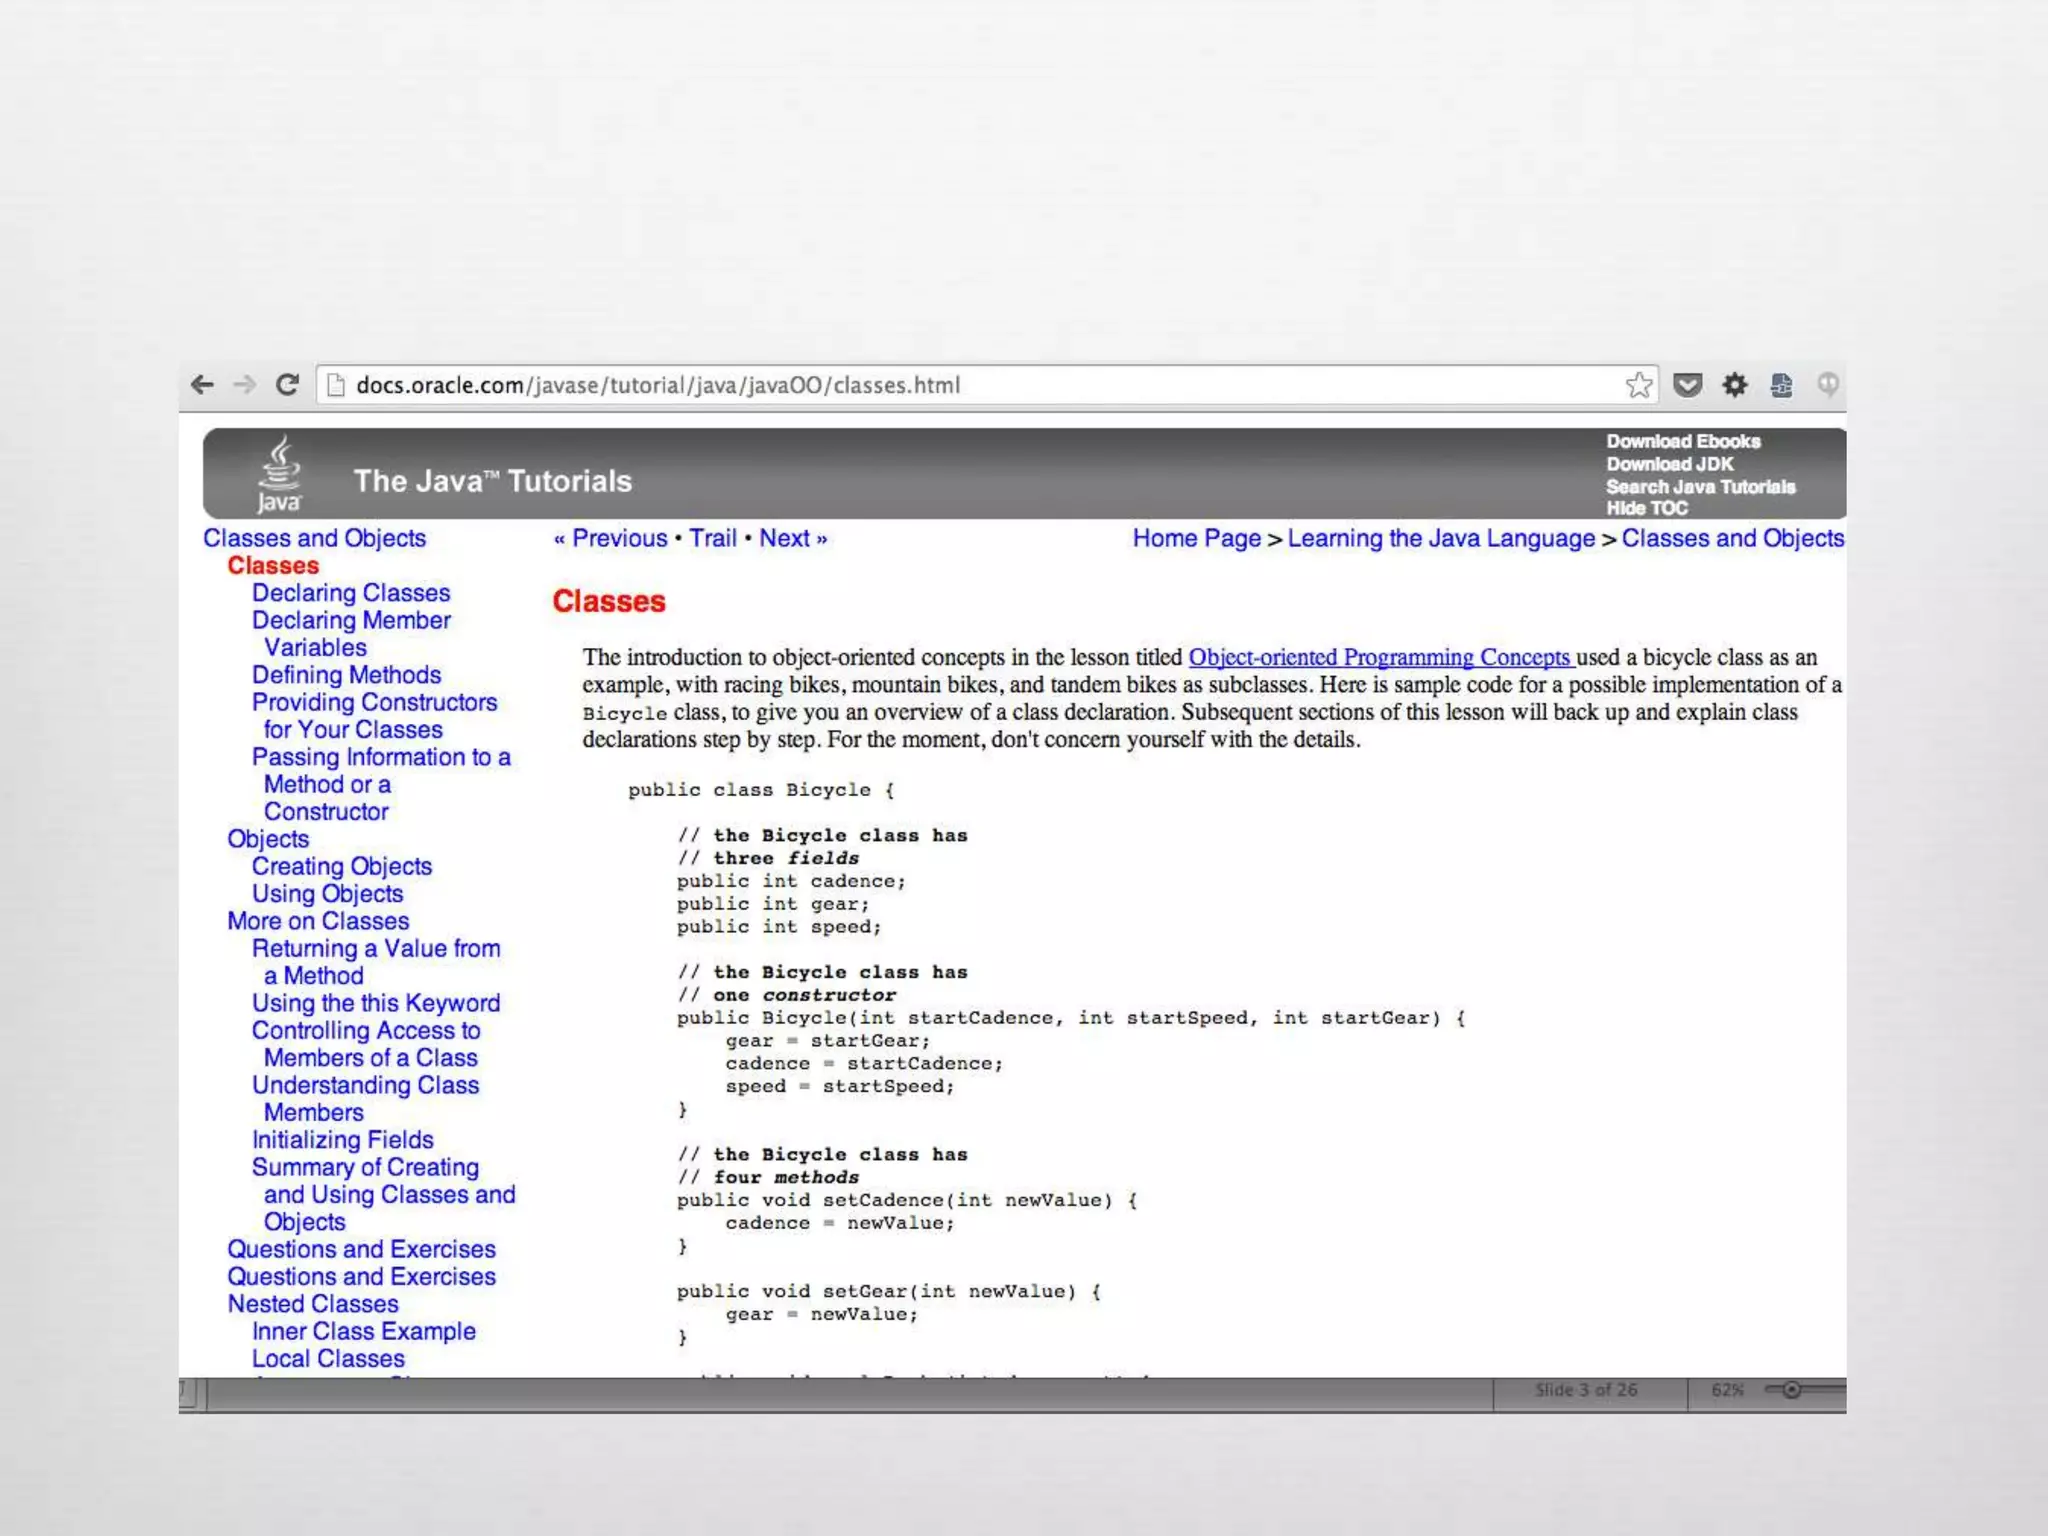
Task: Click Download JDK in the banner
Action: coord(1669,464)
